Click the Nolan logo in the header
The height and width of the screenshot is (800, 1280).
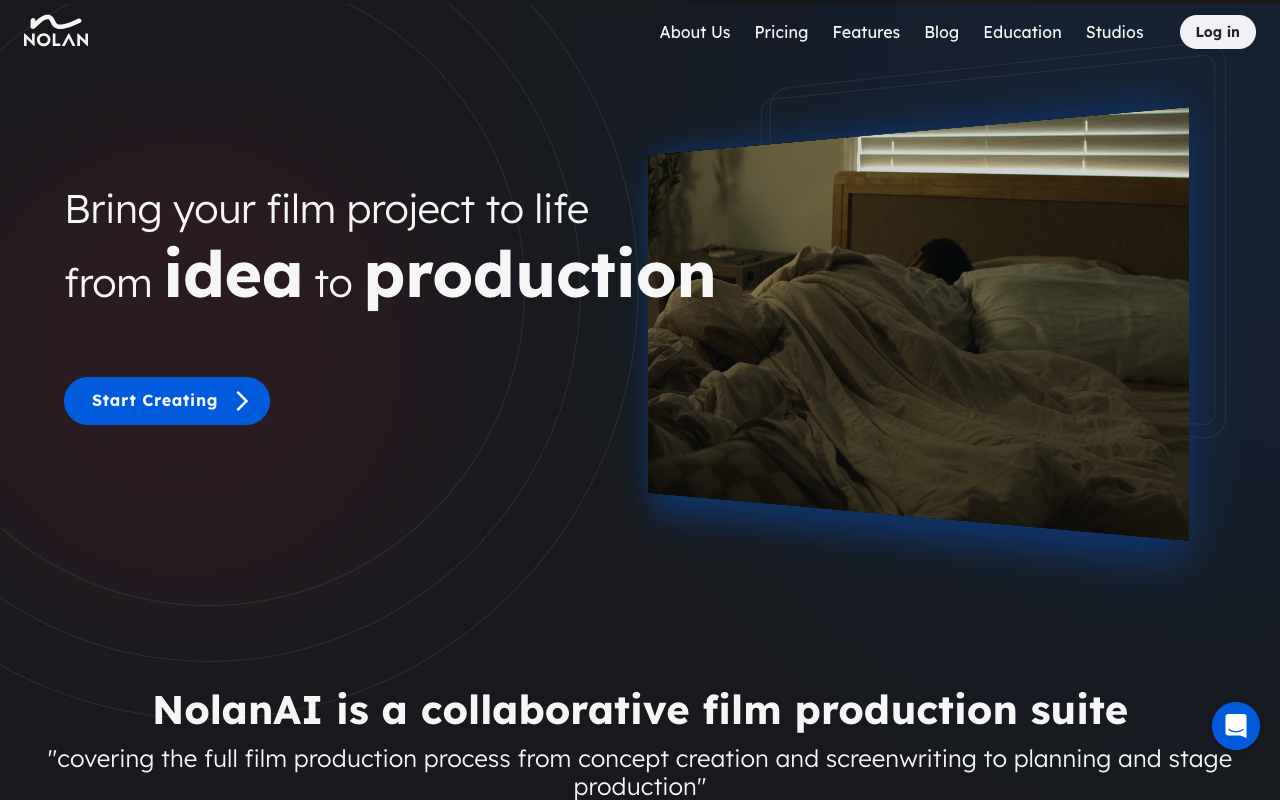pos(56,31)
